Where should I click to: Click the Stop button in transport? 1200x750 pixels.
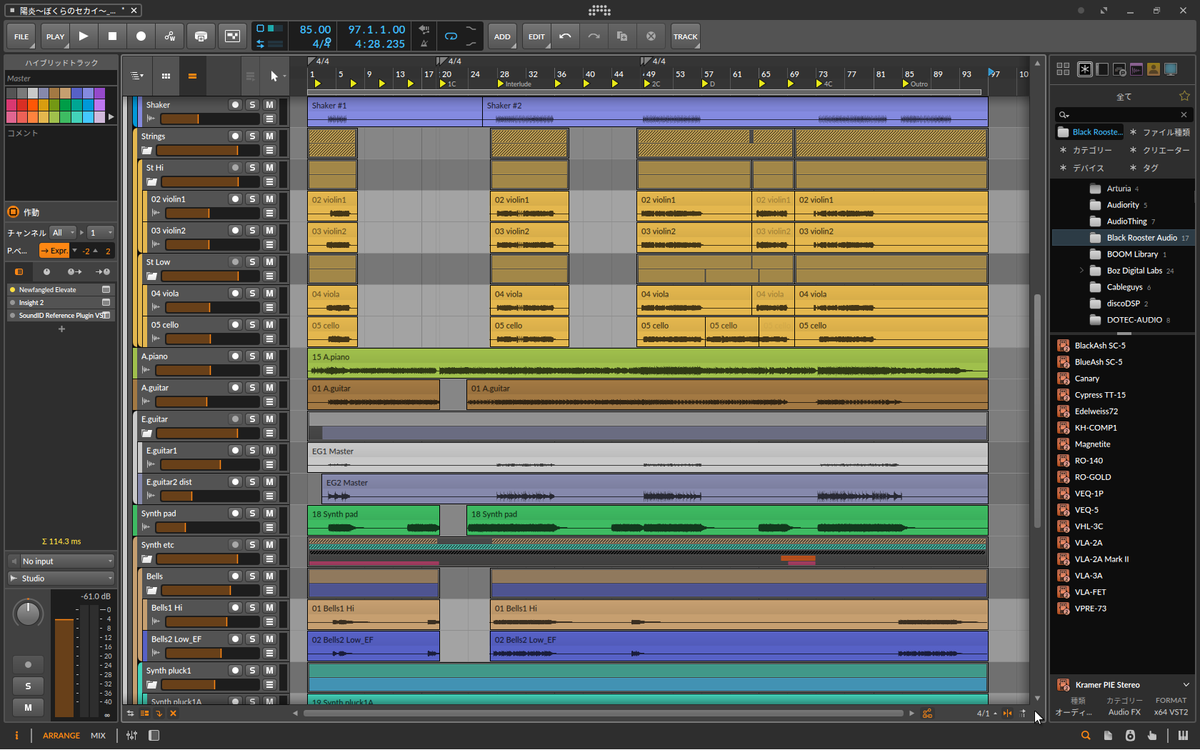[x=112, y=36]
